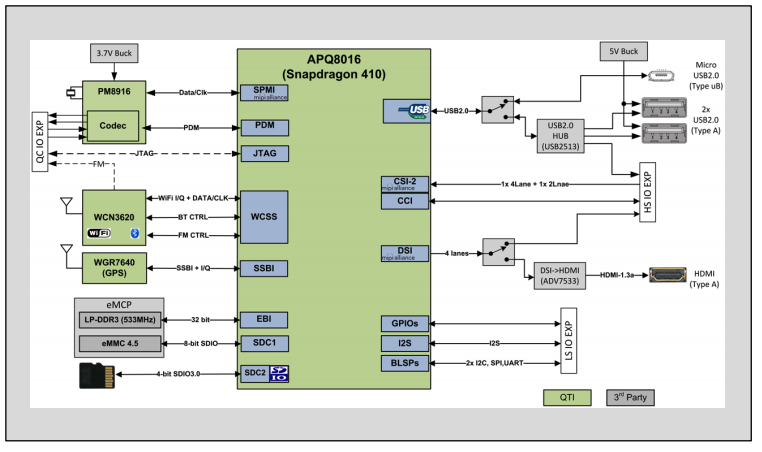Select the SPMI interface block
762x452 pixels.
[x=264, y=93]
